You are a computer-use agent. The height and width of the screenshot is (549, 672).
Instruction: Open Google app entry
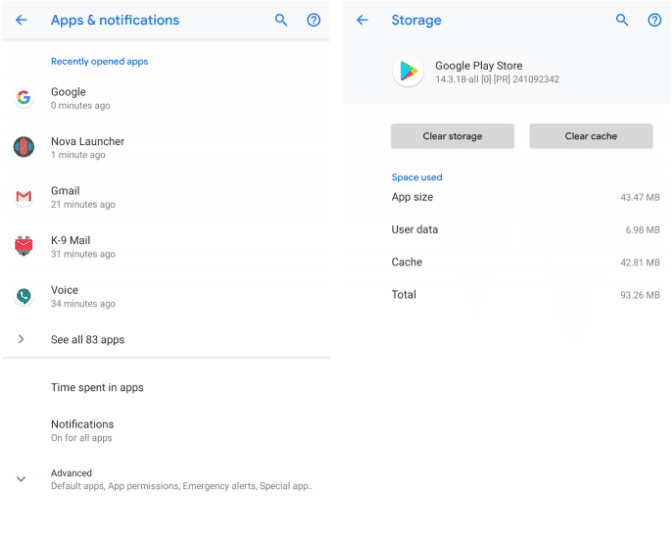(x=166, y=98)
